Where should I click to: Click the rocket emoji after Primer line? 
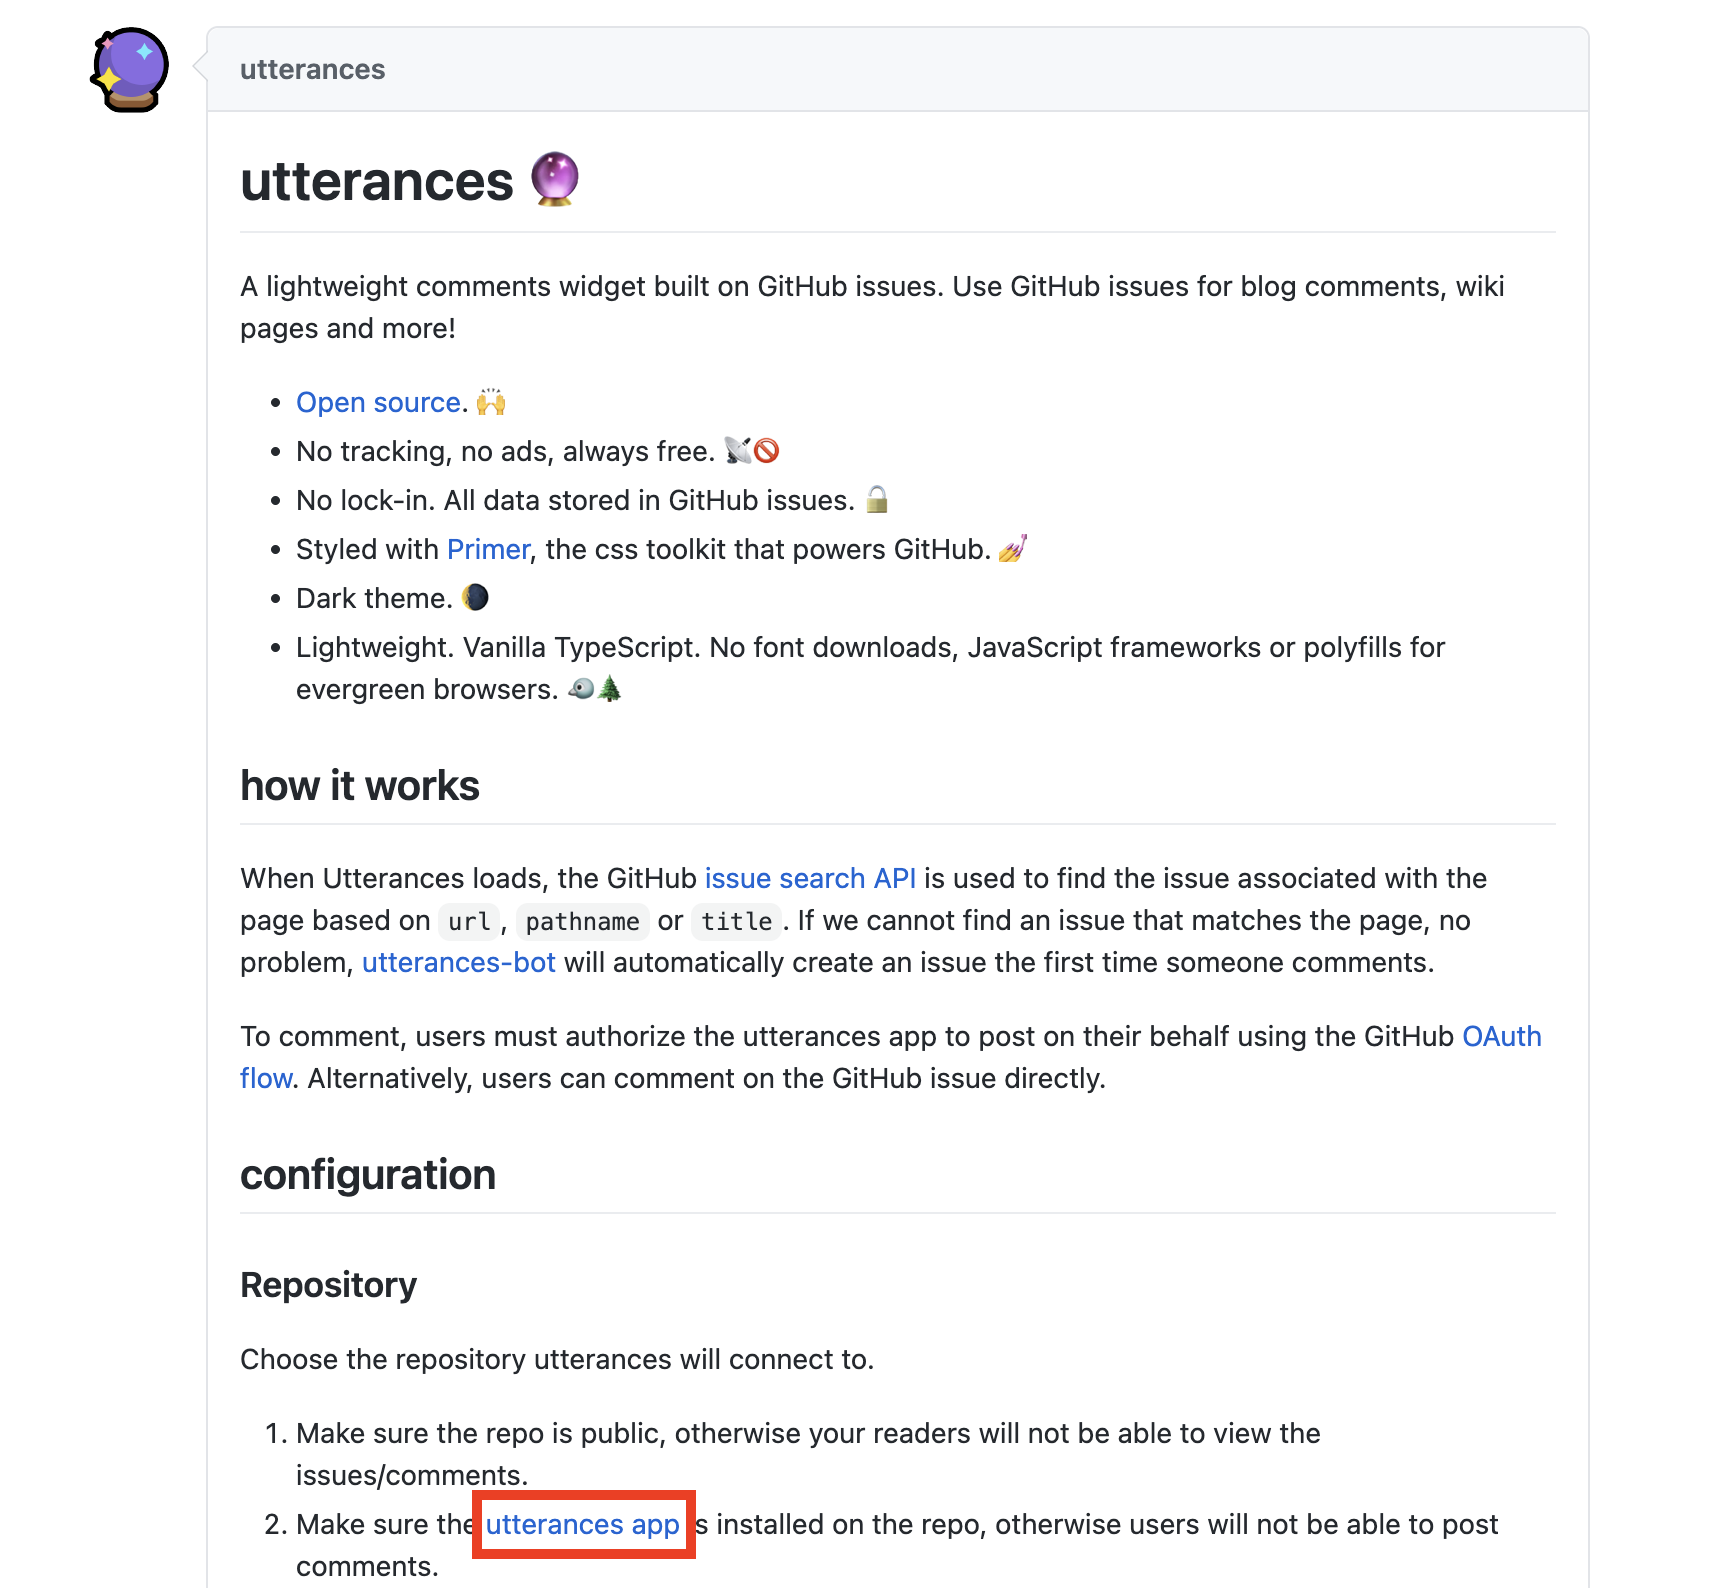pos(1012,548)
